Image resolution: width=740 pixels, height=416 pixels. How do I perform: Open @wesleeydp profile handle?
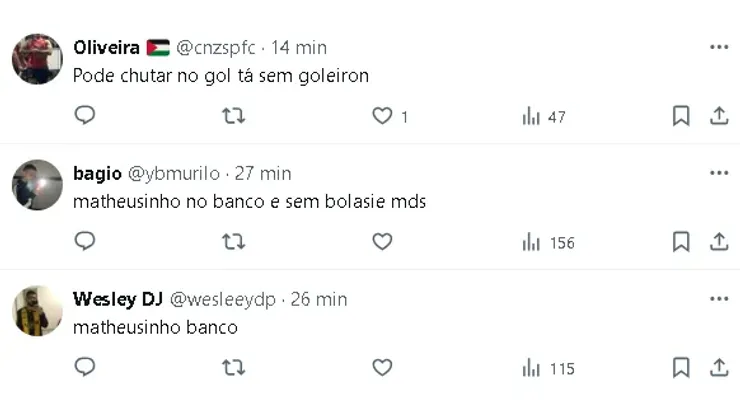pyautogui.click(x=222, y=299)
